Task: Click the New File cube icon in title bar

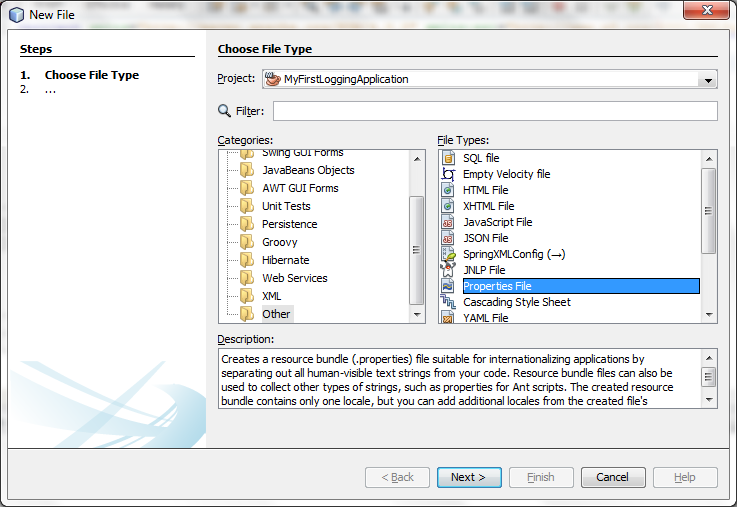Action: pos(16,15)
